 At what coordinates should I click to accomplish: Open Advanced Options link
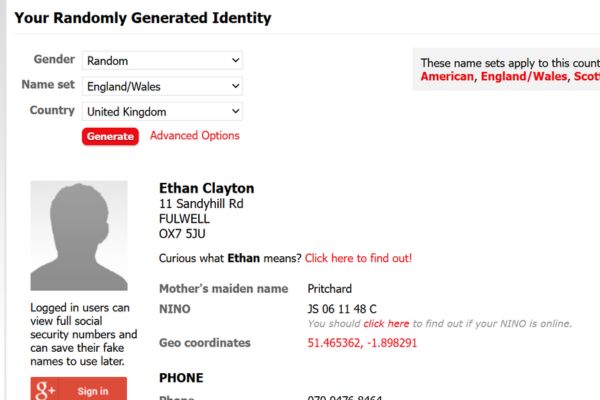195,136
